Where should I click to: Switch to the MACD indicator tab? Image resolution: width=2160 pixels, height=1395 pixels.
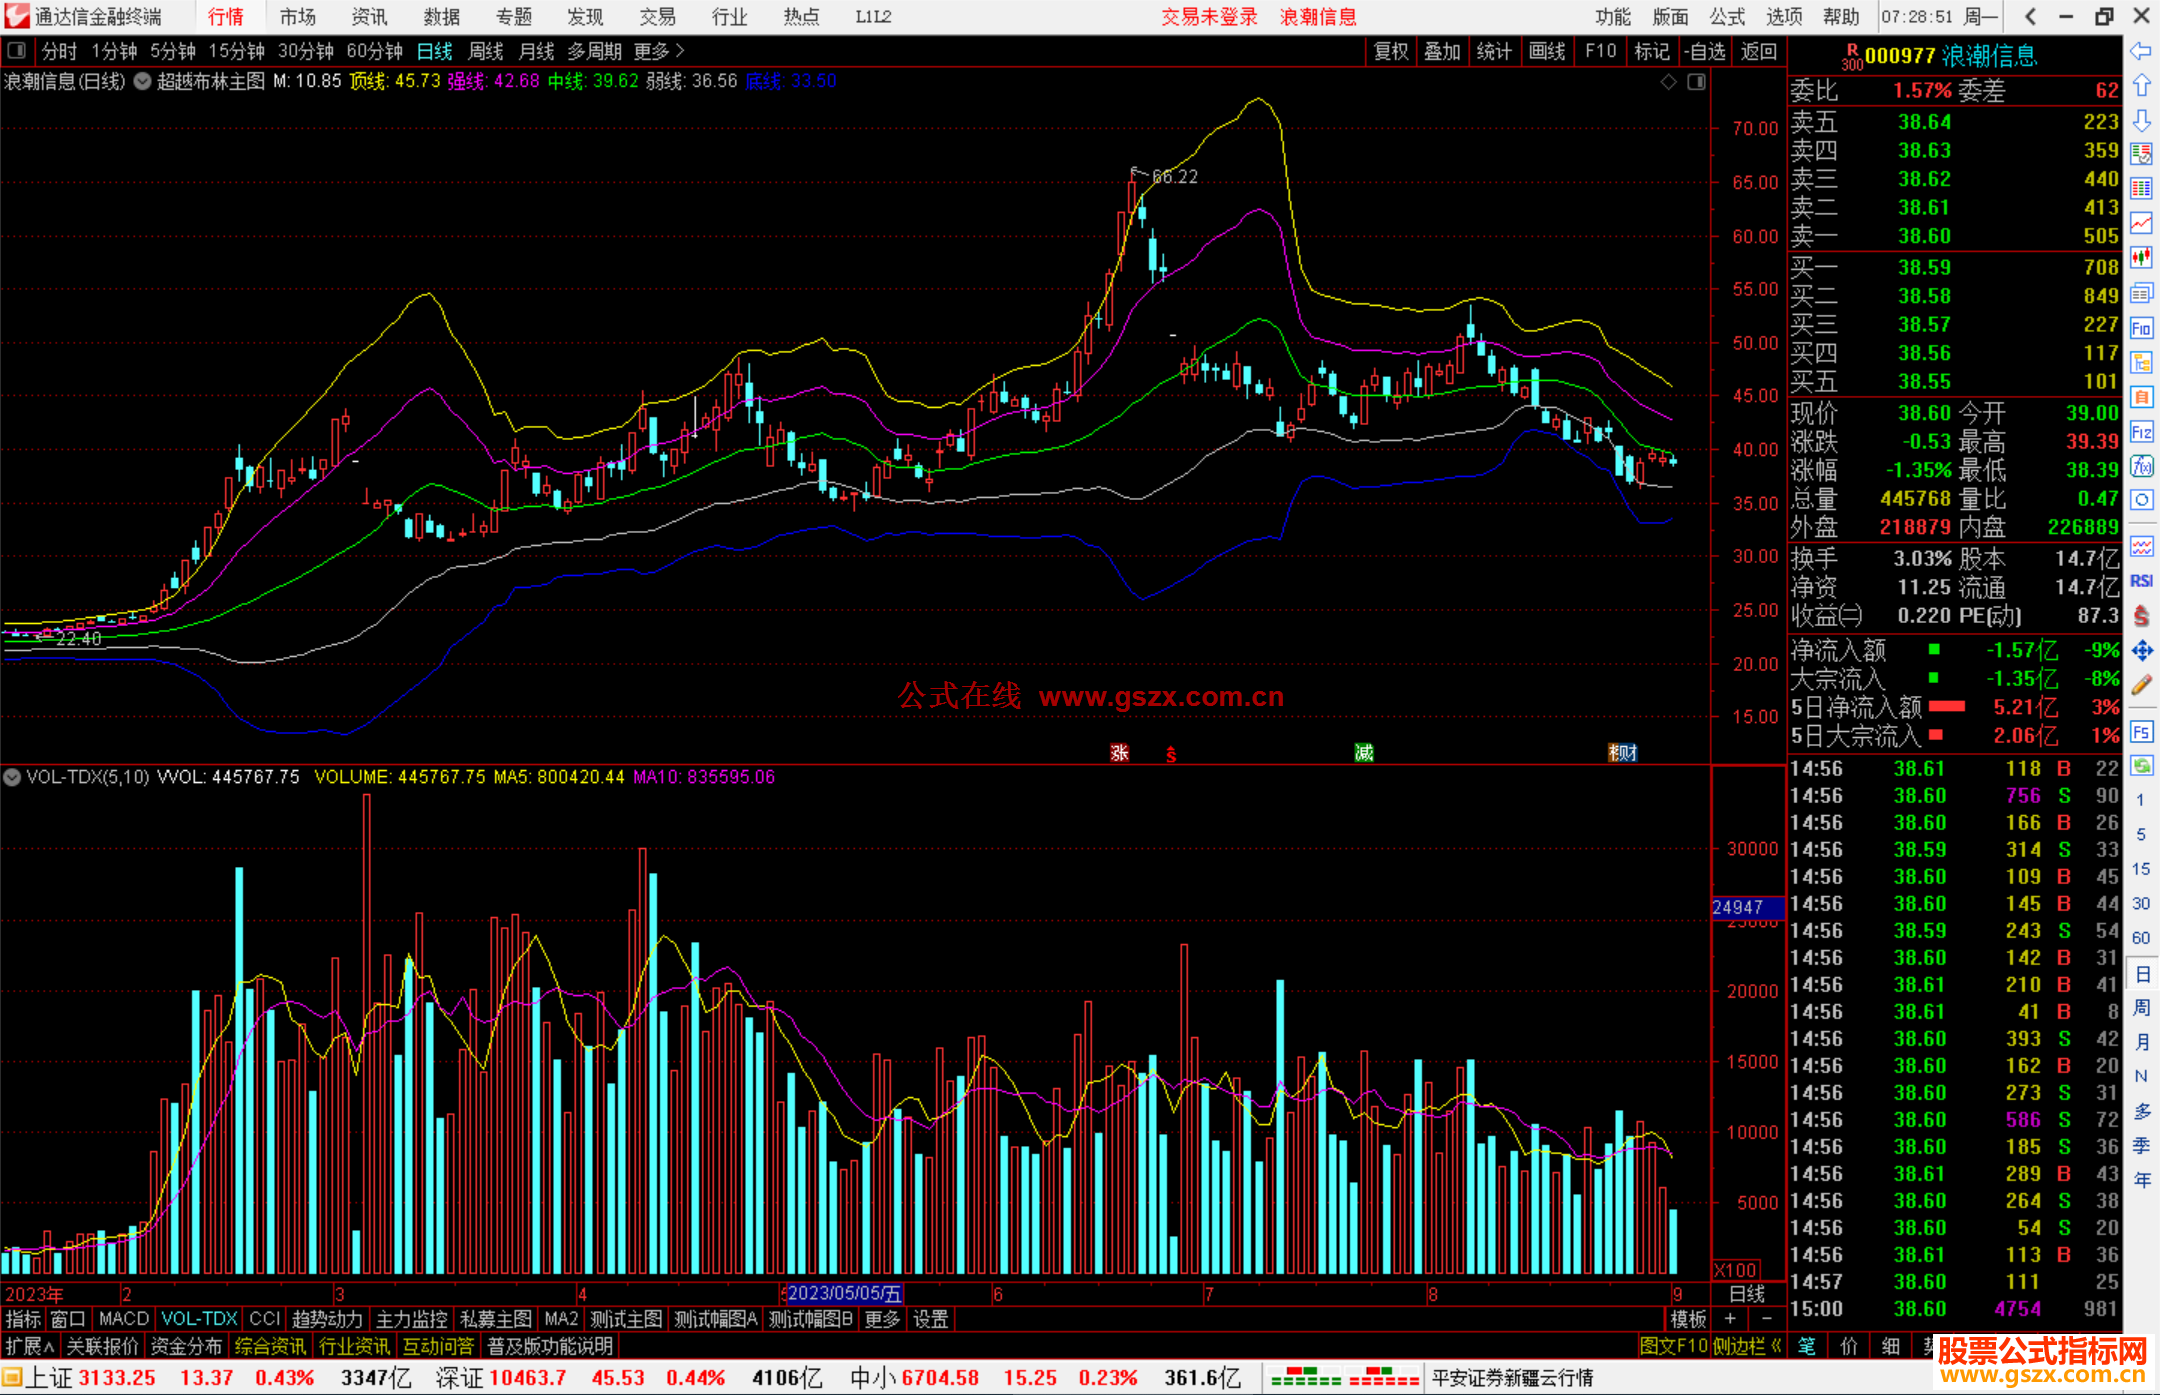124,1319
